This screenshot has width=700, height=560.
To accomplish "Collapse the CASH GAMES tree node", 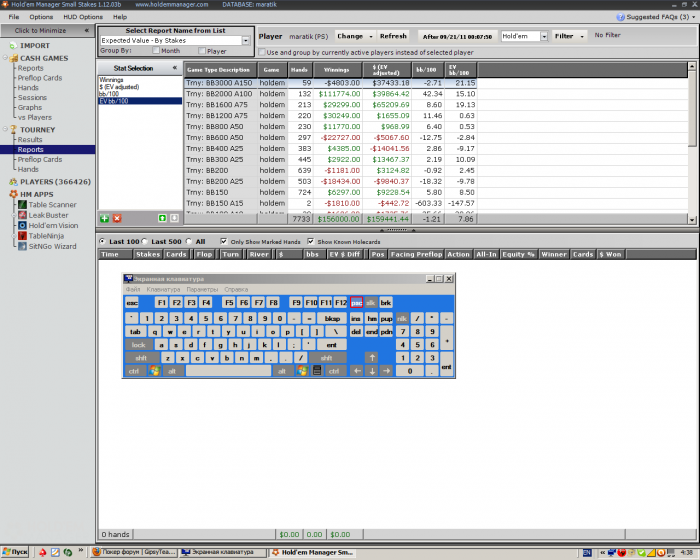I will click(5, 58).
